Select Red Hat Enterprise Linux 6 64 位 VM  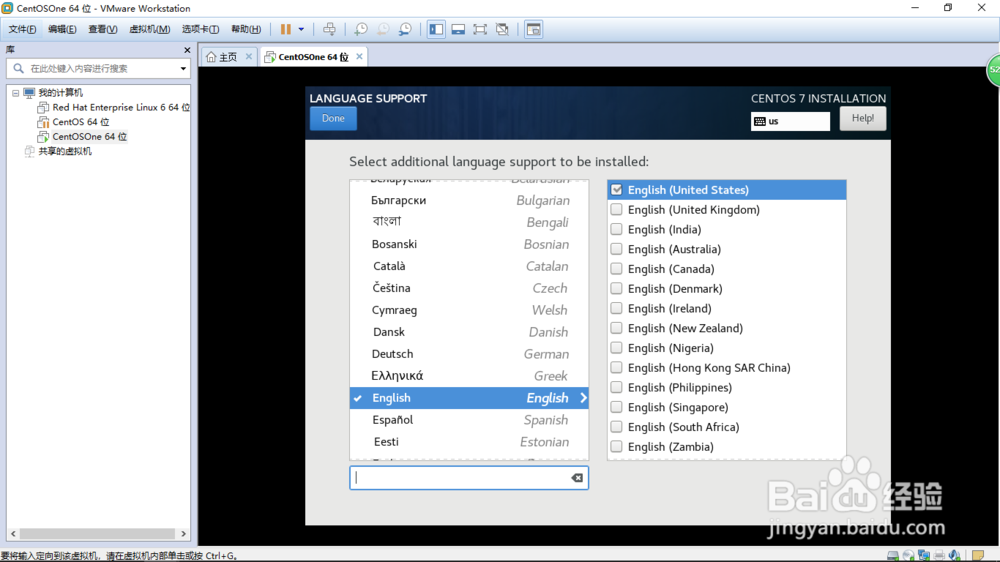pyautogui.click(x=121, y=107)
